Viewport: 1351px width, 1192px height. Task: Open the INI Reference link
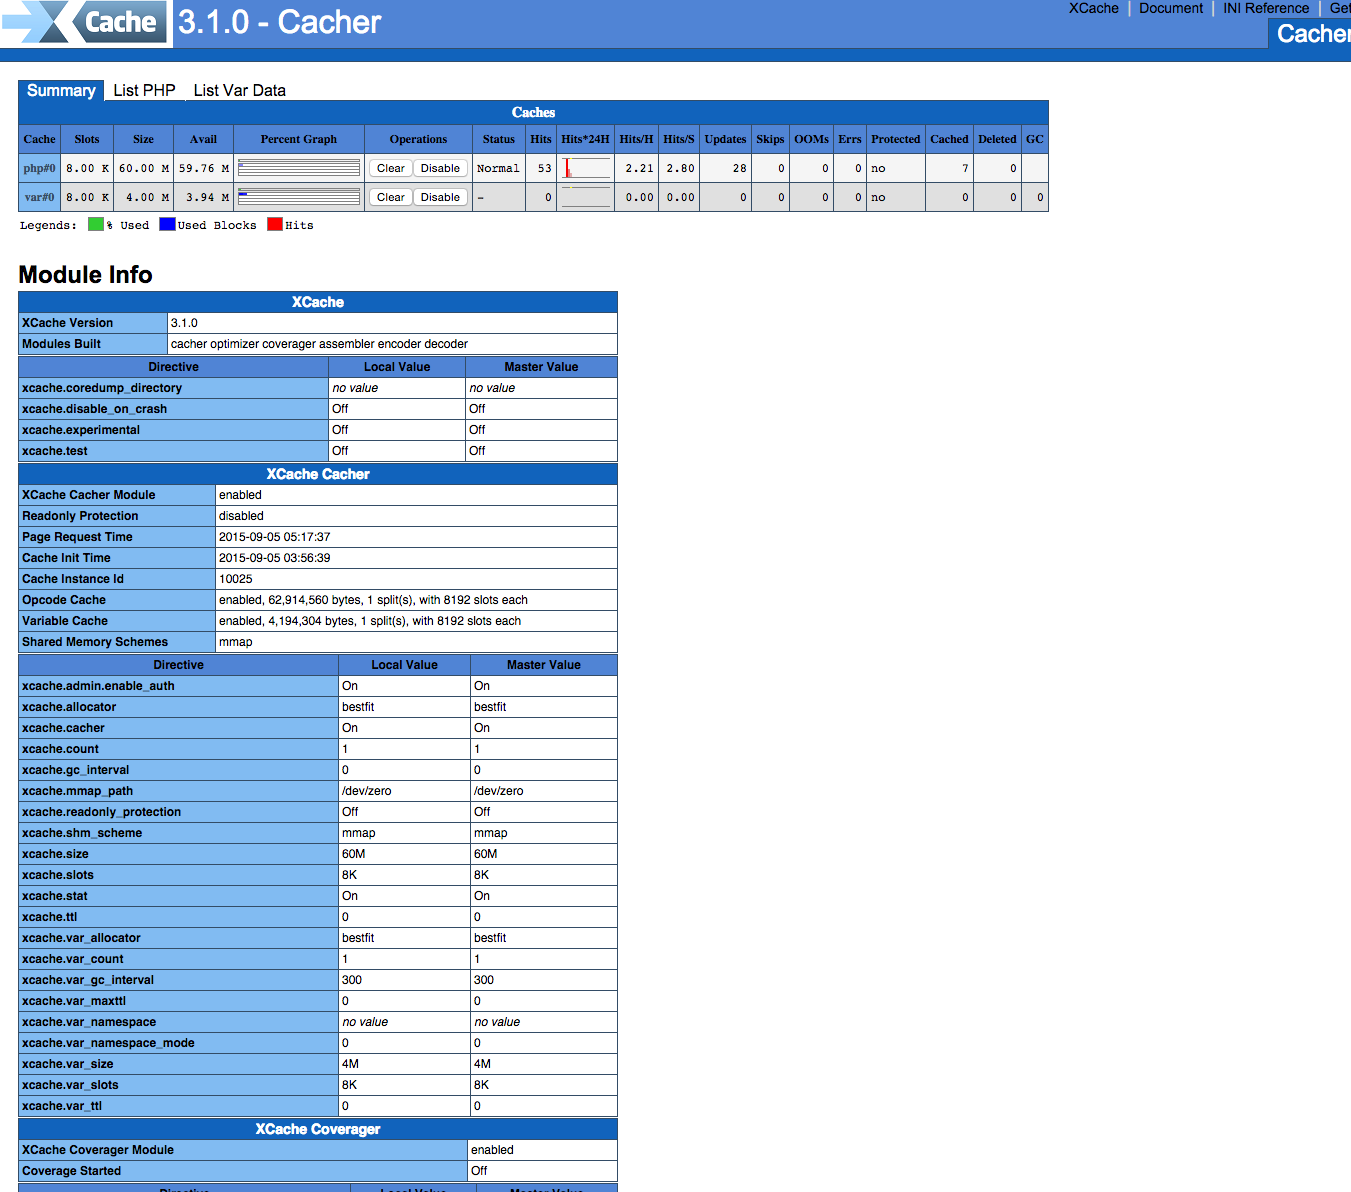1266,8
